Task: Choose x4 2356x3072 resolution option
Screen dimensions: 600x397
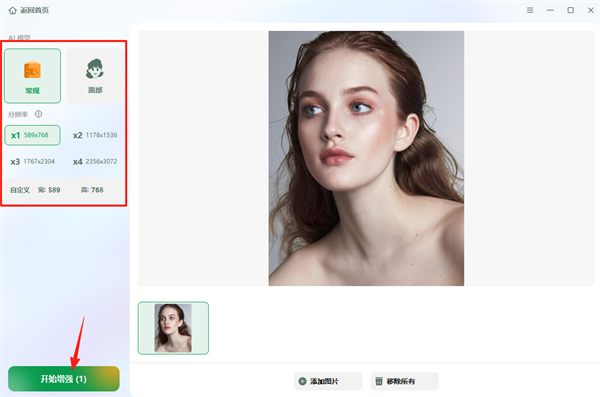Action: [95, 162]
